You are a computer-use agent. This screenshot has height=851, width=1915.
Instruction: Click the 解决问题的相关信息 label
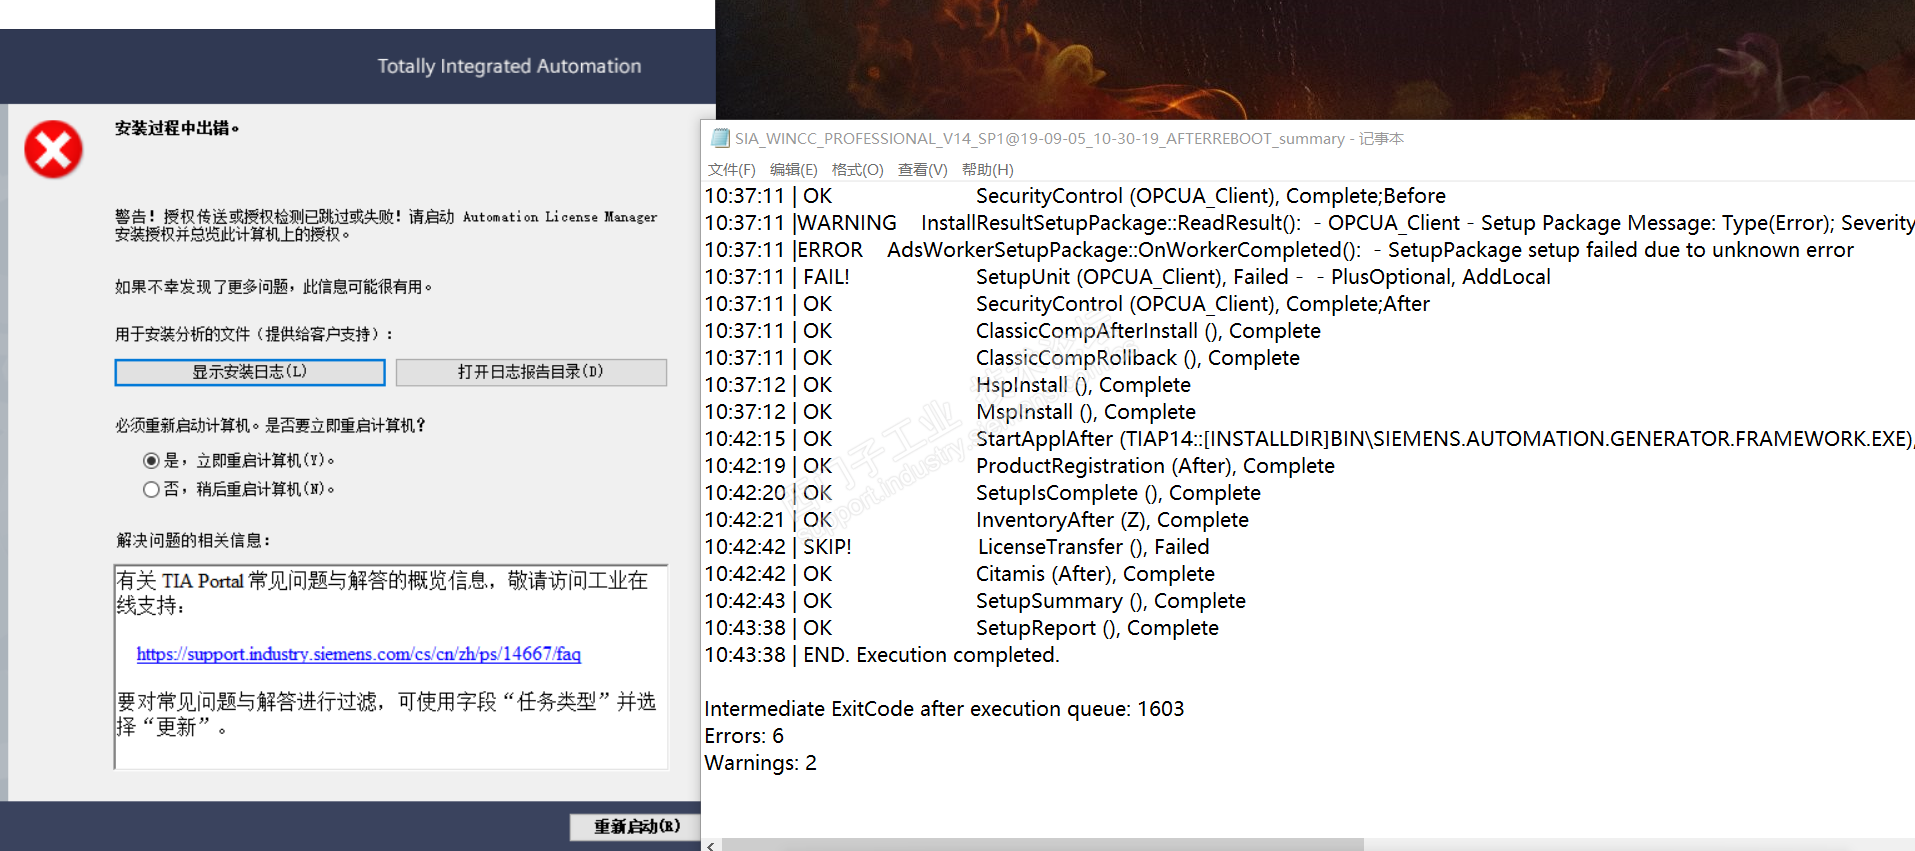click(194, 541)
